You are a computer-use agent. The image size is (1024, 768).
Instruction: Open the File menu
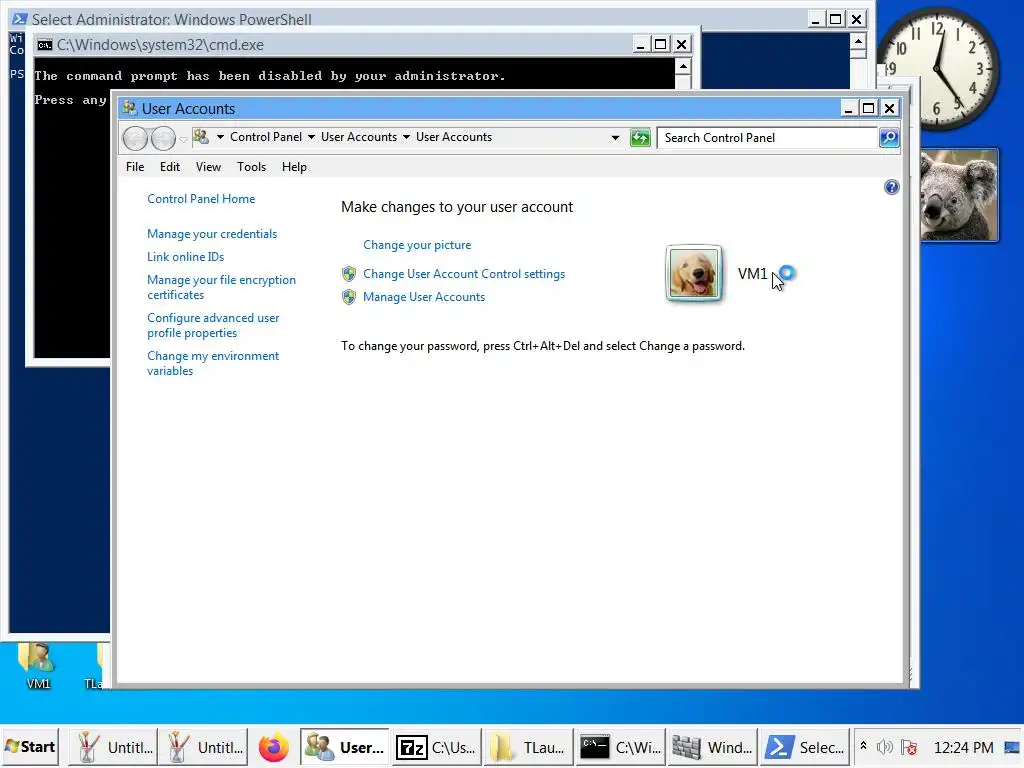pyautogui.click(x=135, y=167)
